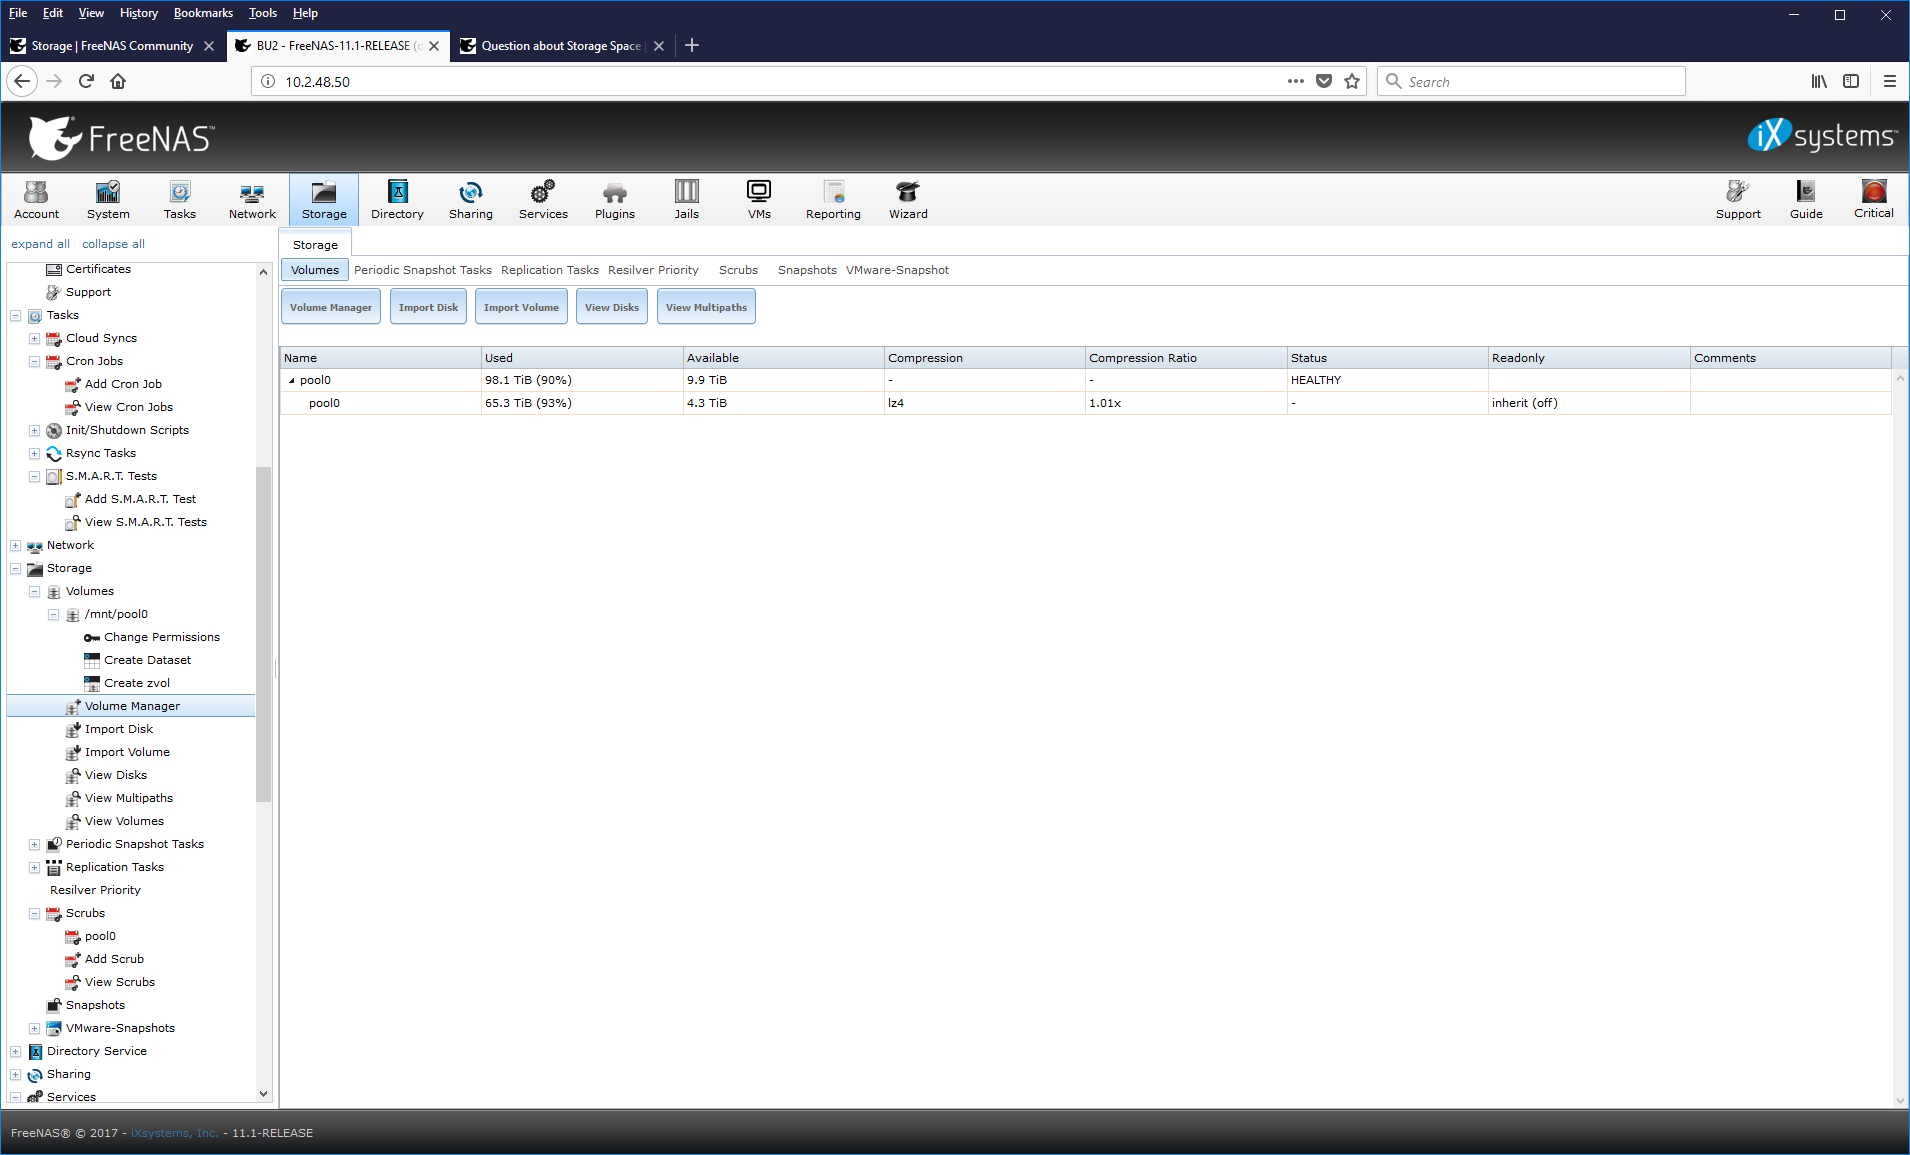
Task: Launch the Wizard toolbar icon
Action: [x=908, y=200]
